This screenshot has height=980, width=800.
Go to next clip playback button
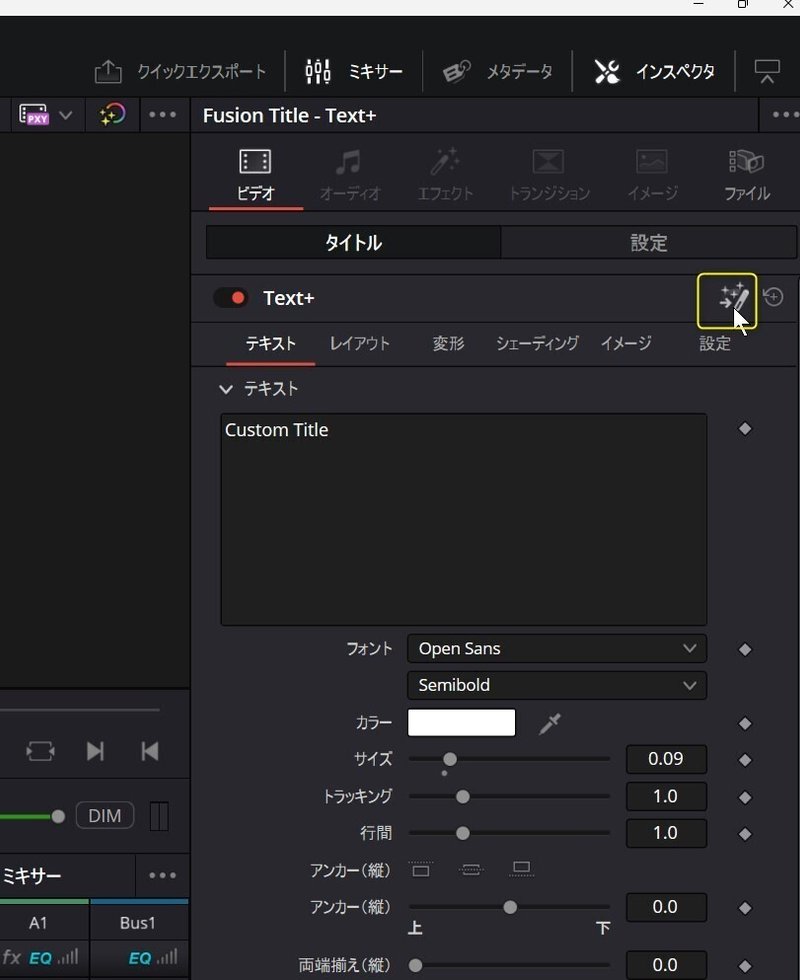click(x=95, y=751)
